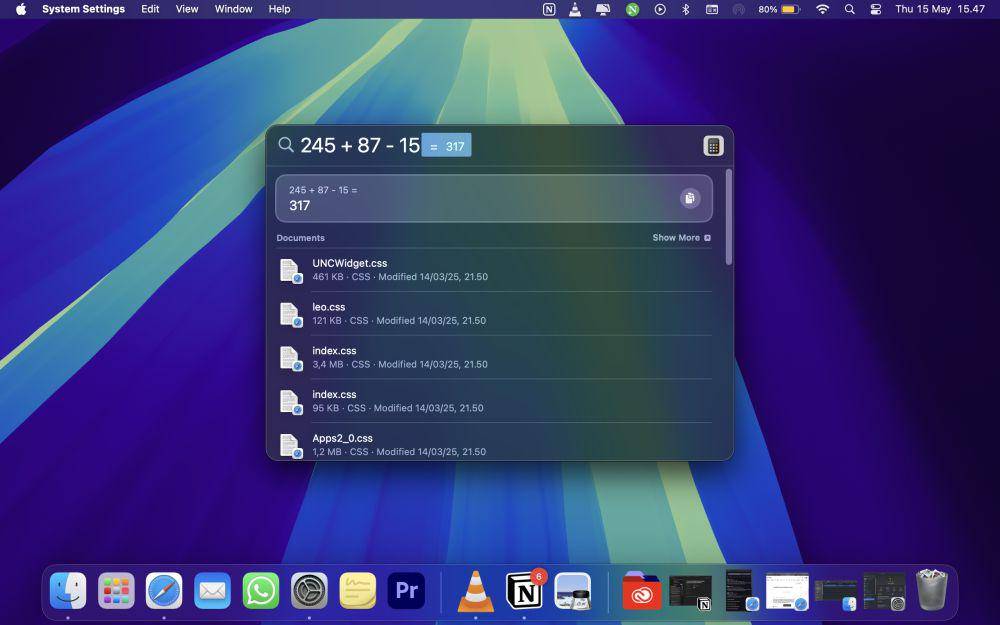Click the Thu 15 May 15.47 clock
Image resolution: width=1000 pixels, height=625 pixels.
(940, 9)
